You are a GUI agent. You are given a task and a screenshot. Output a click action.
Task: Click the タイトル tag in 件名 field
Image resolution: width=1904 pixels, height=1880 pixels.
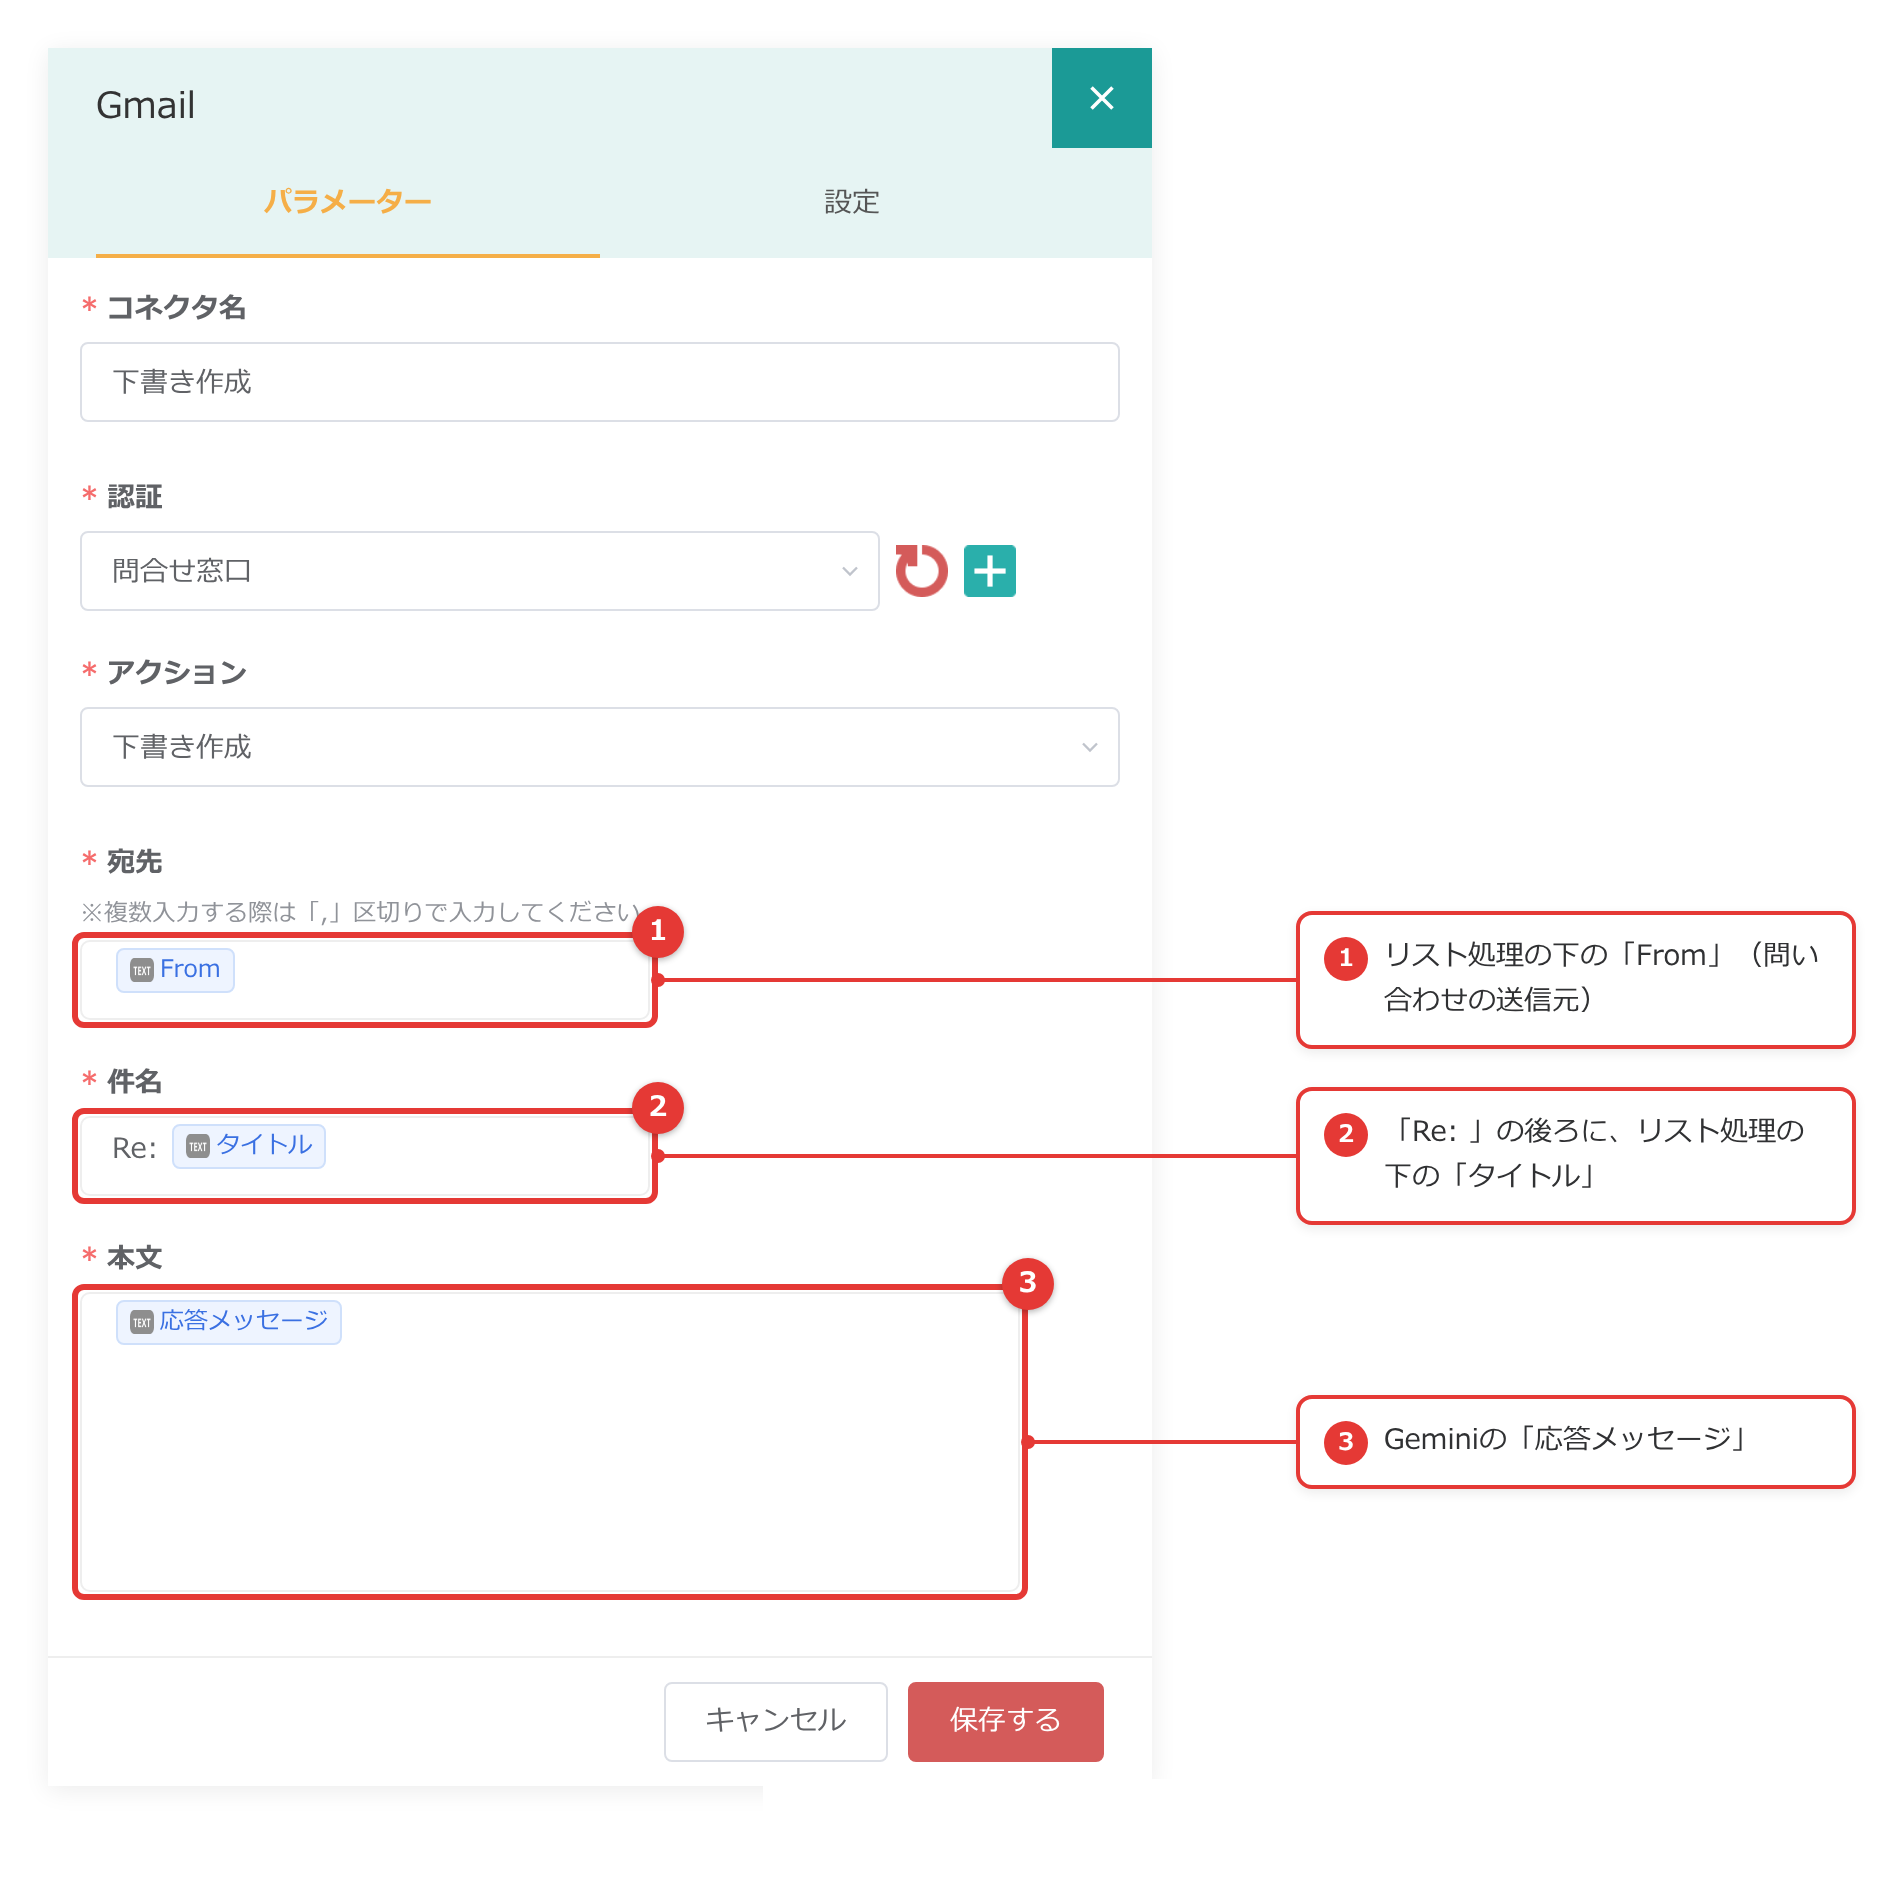point(249,1146)
